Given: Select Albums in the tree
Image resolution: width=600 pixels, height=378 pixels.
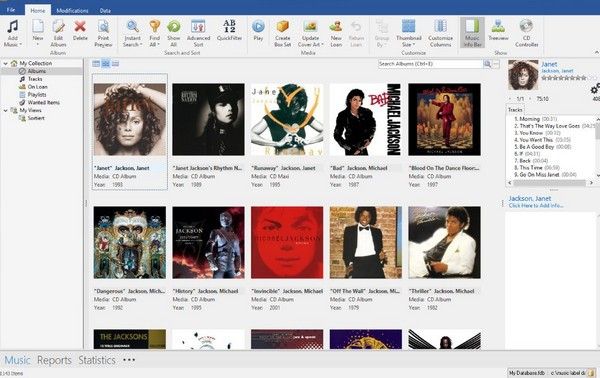Looking at the screenshot, I should tap(37, 71).
